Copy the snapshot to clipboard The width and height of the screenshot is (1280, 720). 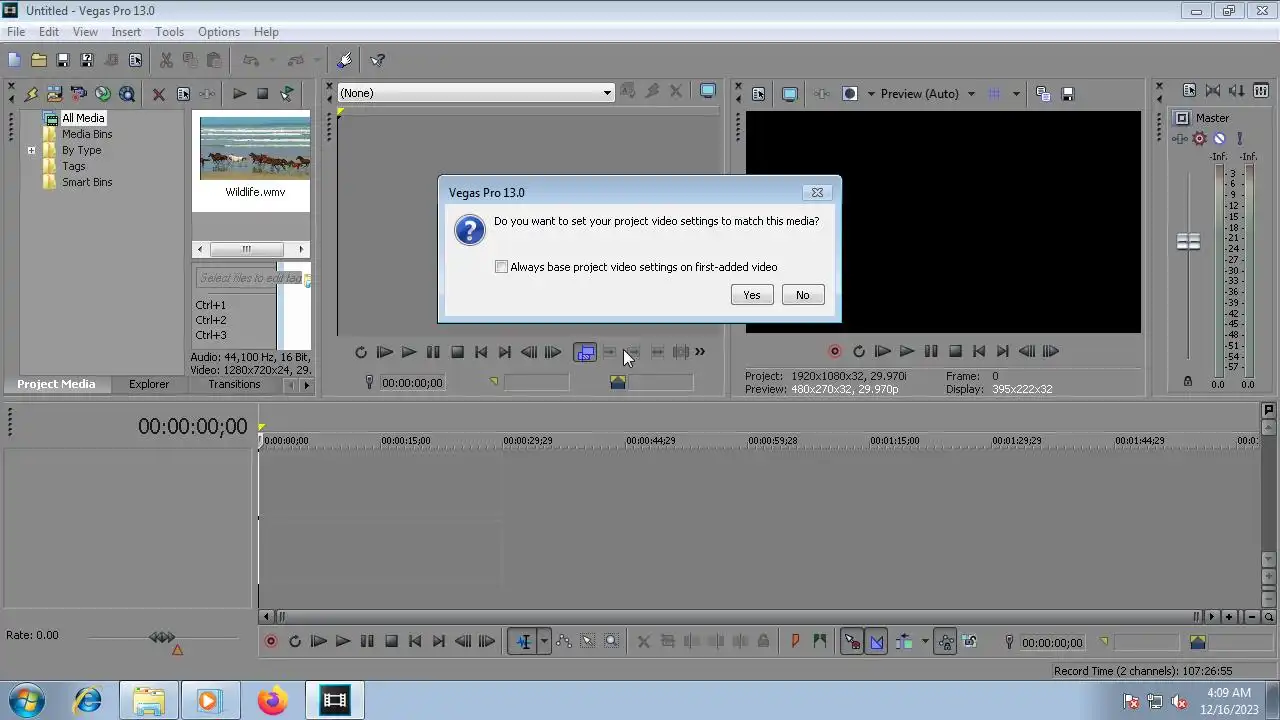coord(1043,94)
